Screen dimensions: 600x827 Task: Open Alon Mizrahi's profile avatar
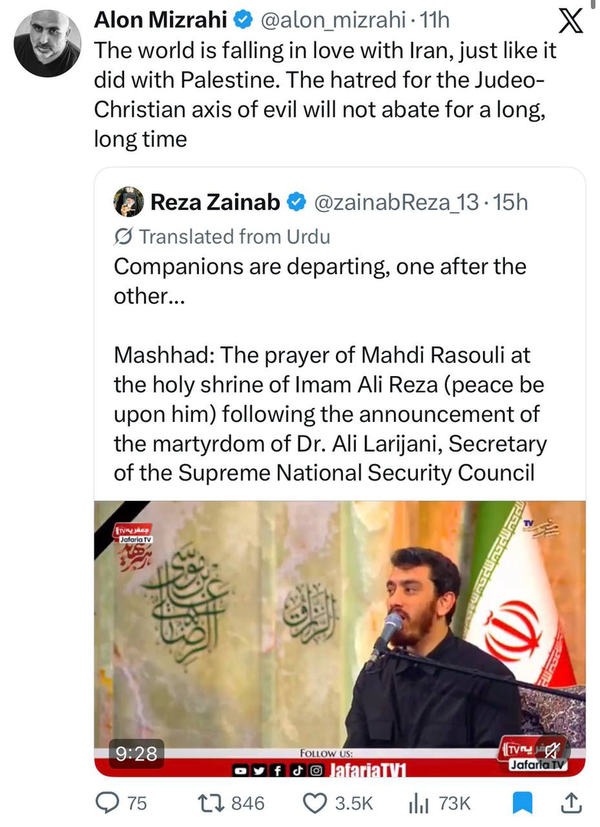pos(48,45)
